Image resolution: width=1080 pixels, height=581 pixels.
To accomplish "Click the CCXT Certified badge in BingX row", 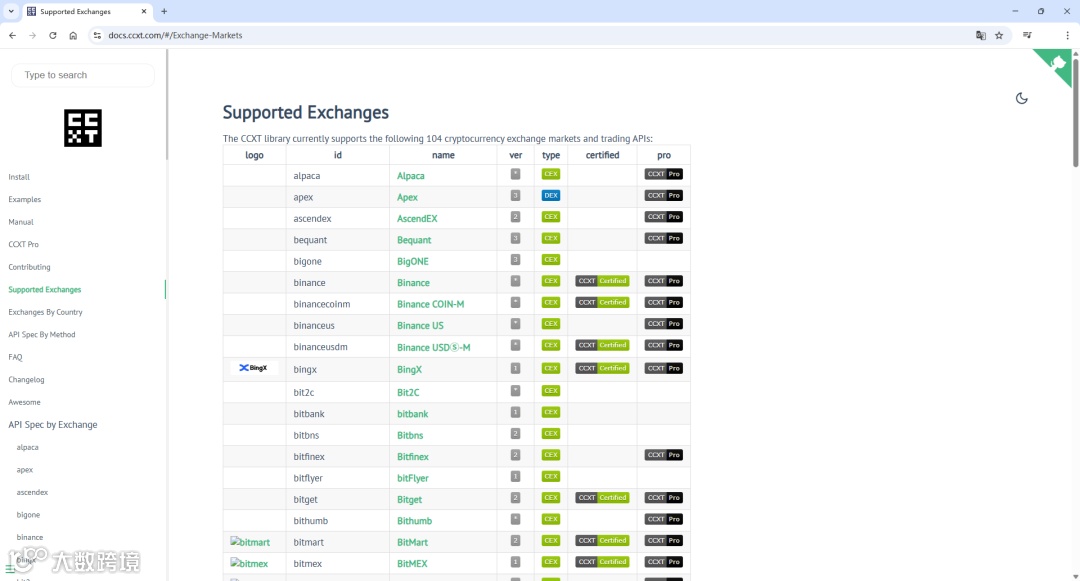I will point(602,368).
